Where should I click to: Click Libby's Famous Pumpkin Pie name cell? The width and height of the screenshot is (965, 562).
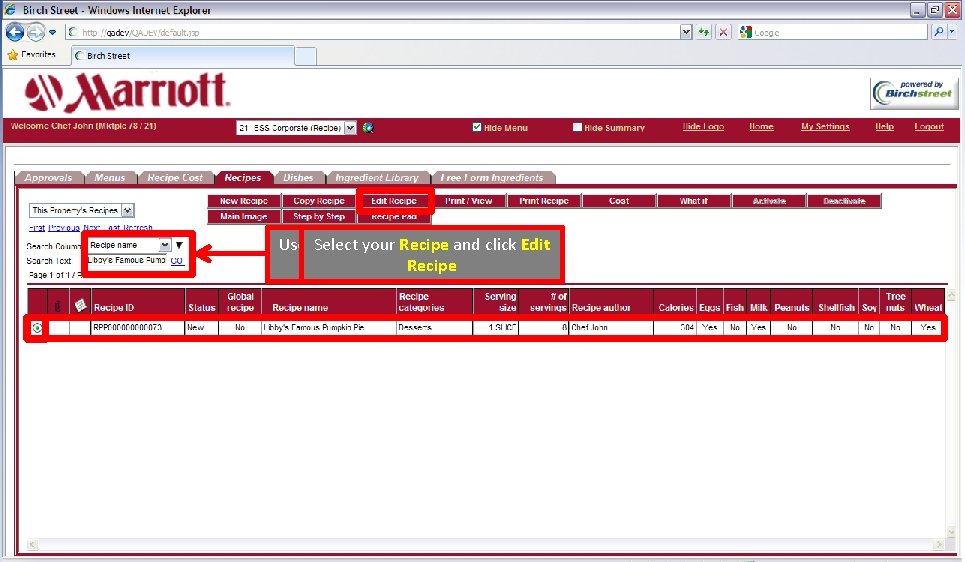click(x=329, y=327)
